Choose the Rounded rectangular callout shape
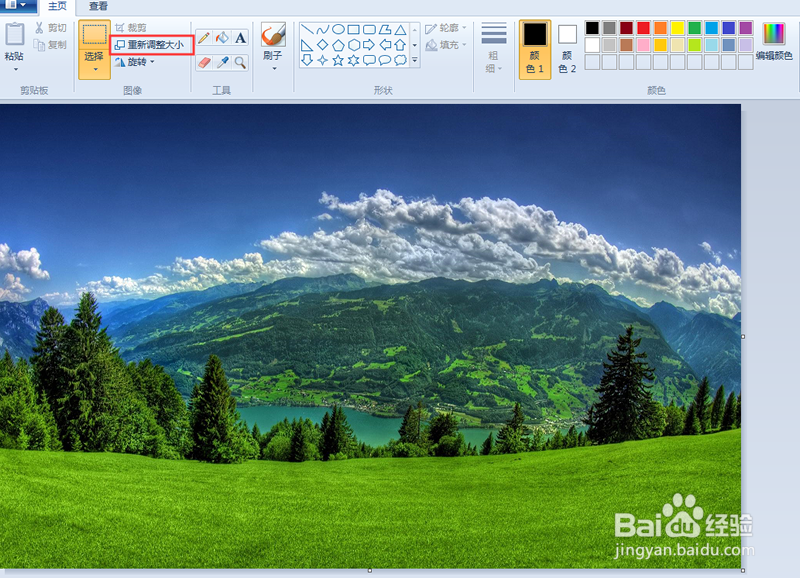Screen dimensions: 800x578 (369, 60)
